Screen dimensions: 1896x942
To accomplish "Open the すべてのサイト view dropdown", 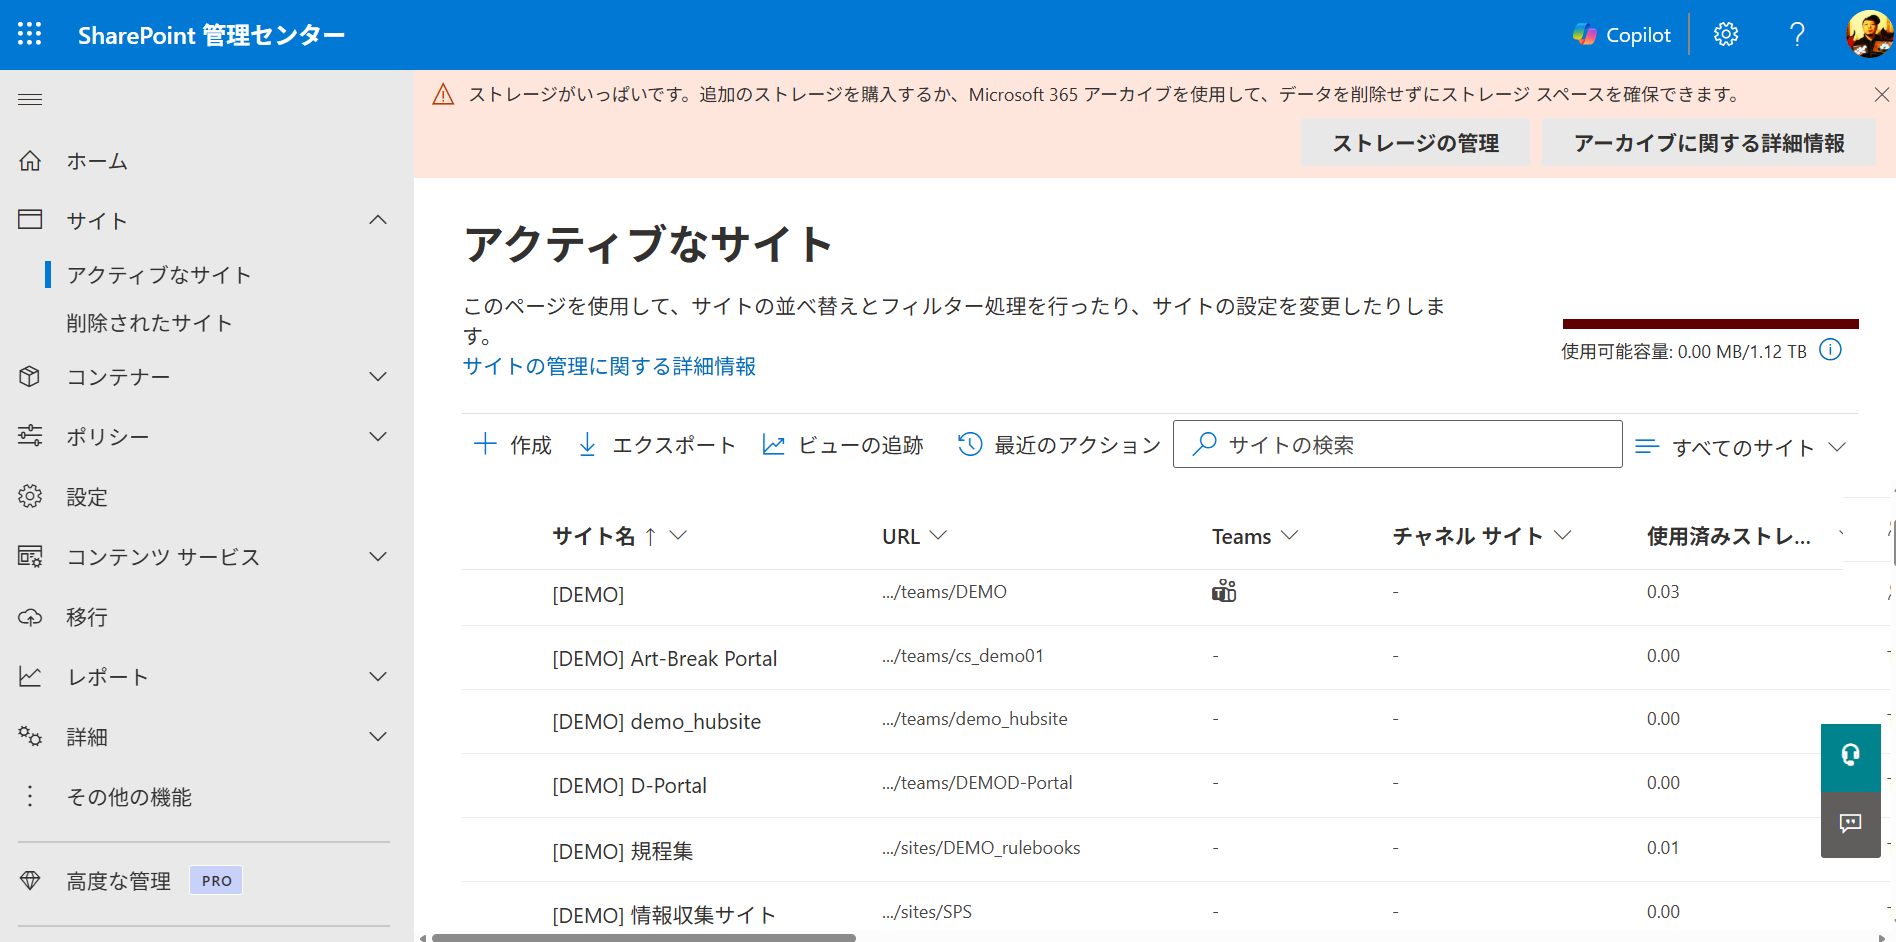I will click(x=1741, y=447).
